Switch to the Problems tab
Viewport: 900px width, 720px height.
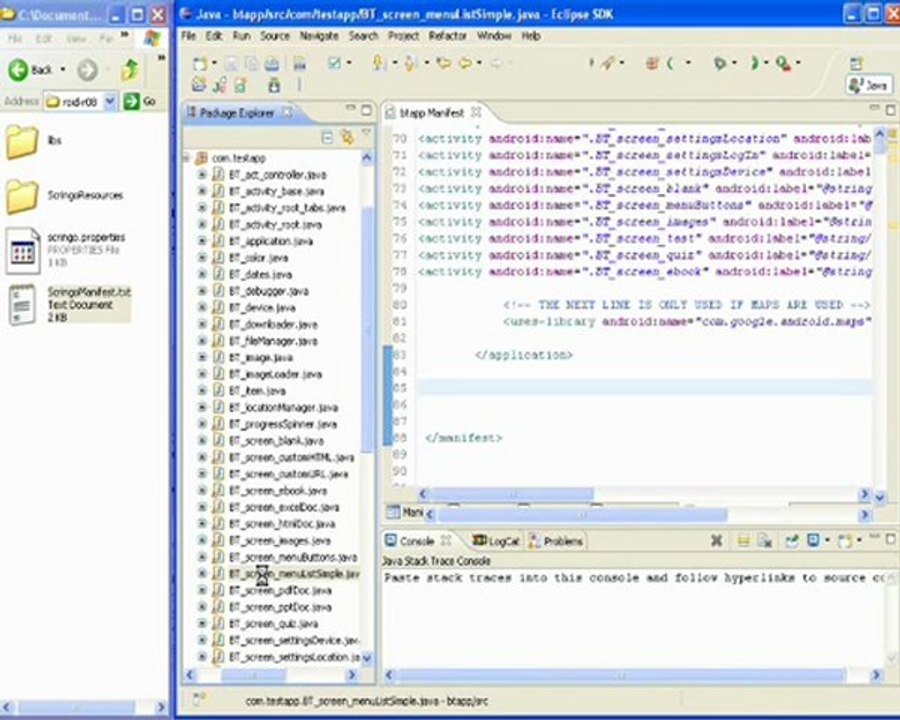[556, 541]
